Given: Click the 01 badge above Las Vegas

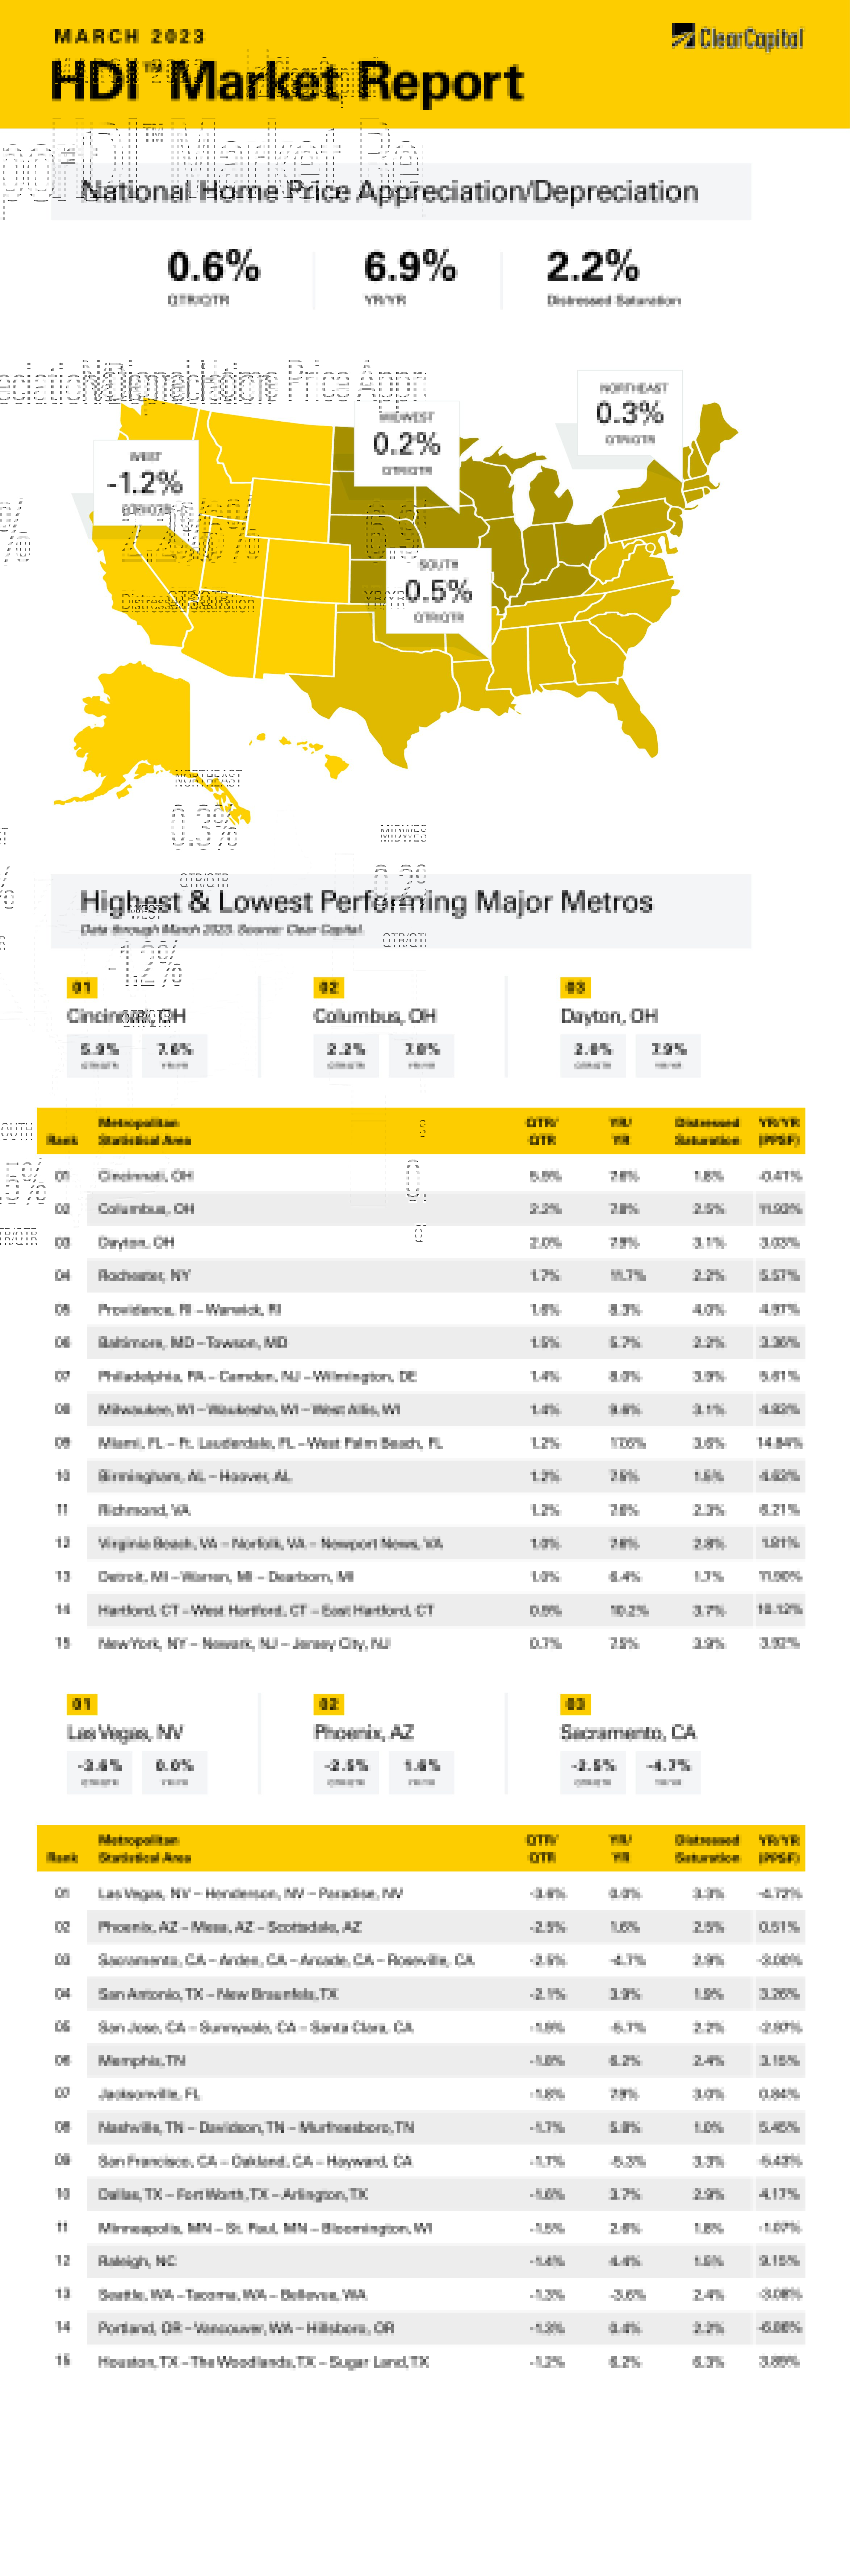Looking at the screenshot, I should point(81,1704).
